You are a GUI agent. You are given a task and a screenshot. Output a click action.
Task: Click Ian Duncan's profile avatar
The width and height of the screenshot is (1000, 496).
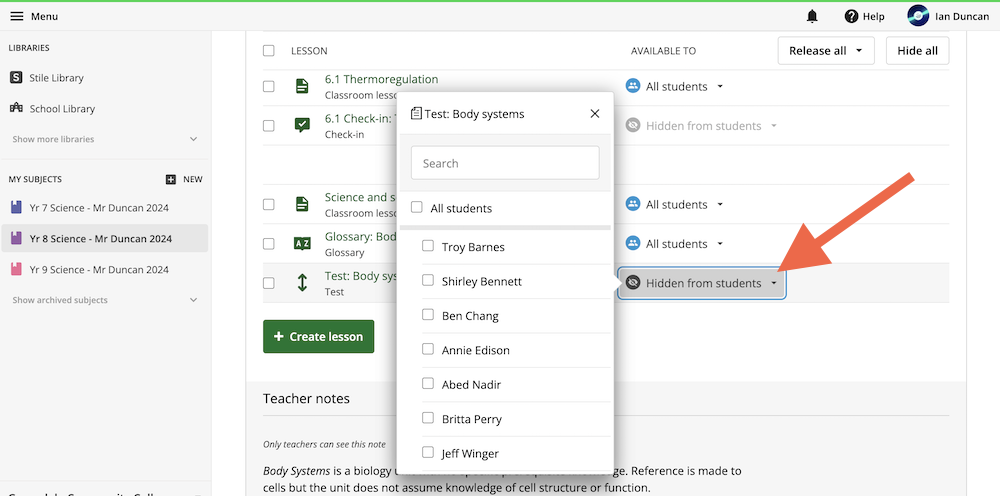coord(918,16)
